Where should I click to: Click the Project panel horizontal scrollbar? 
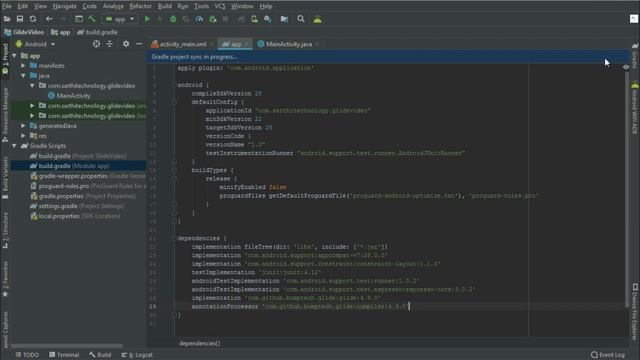[67, 346]
